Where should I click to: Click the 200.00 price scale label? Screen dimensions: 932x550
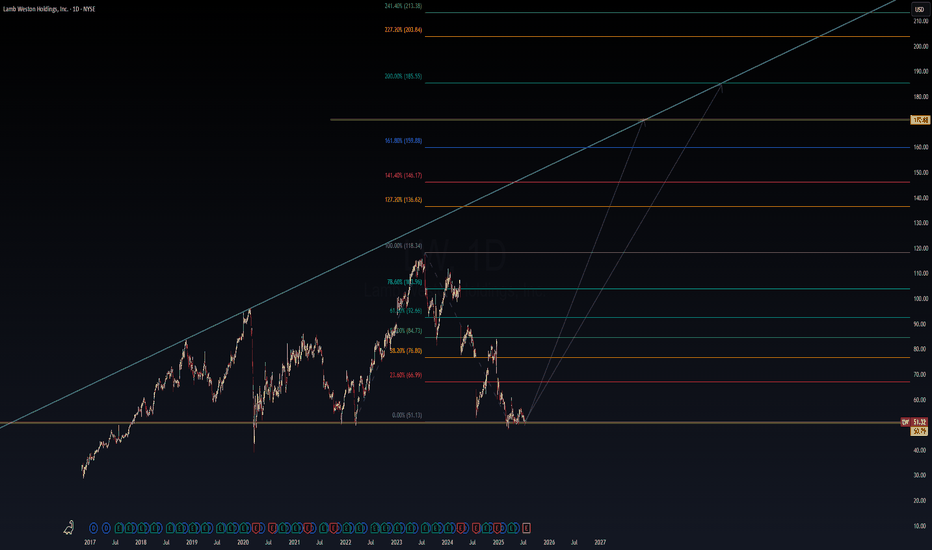pyautogui.click(x=921, y=46)
